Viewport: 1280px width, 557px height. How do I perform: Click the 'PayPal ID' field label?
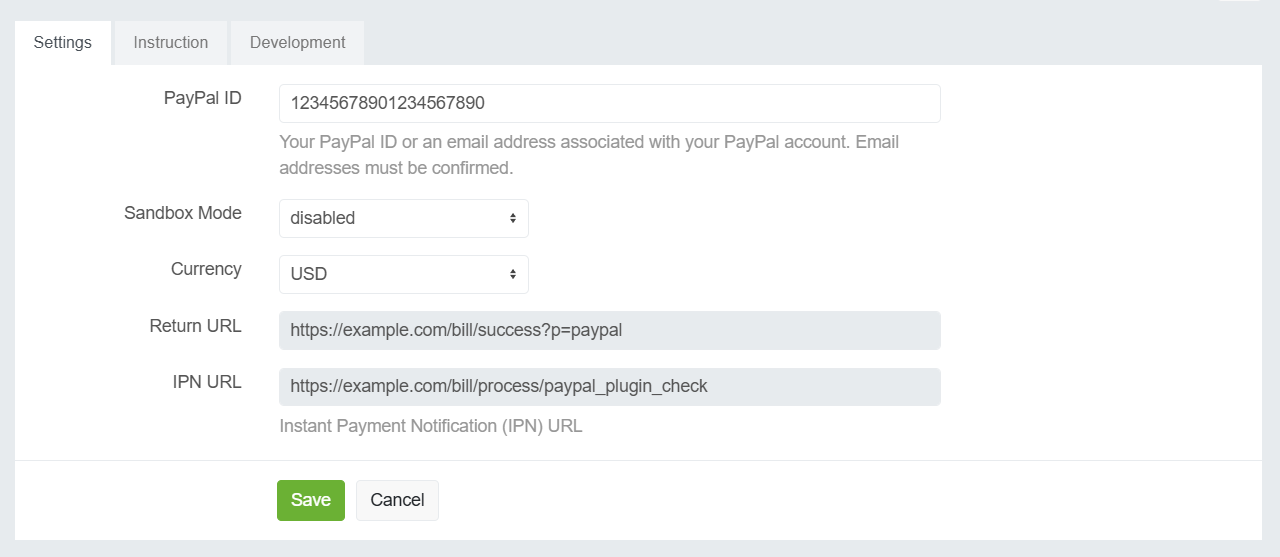(202, 98)
